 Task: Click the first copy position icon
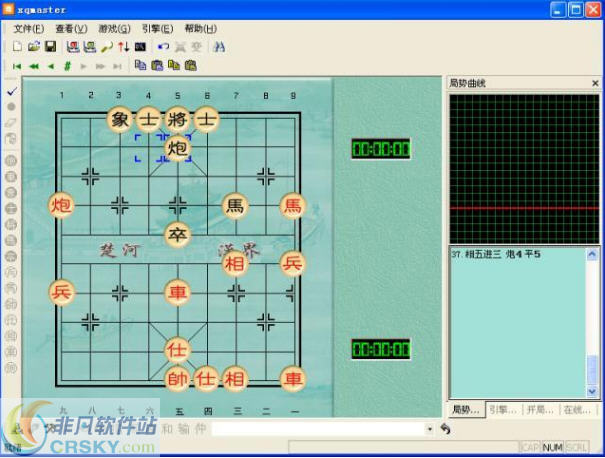[x=140, y=65]
